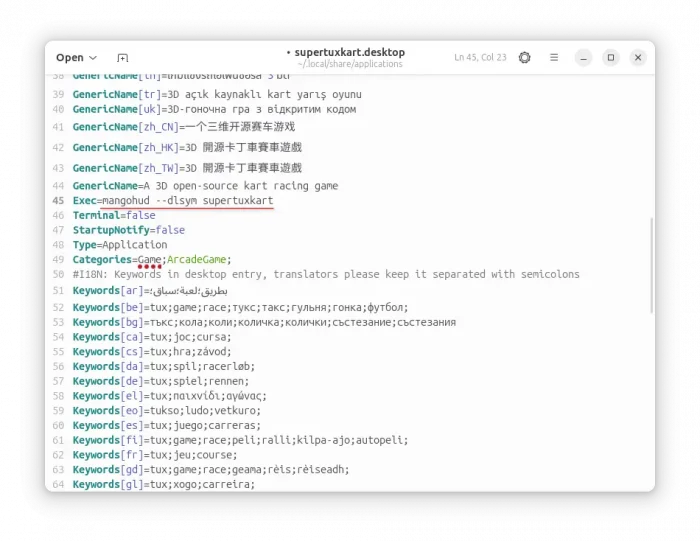Click the misspelled word Game in Categories

tap(149, 260)
